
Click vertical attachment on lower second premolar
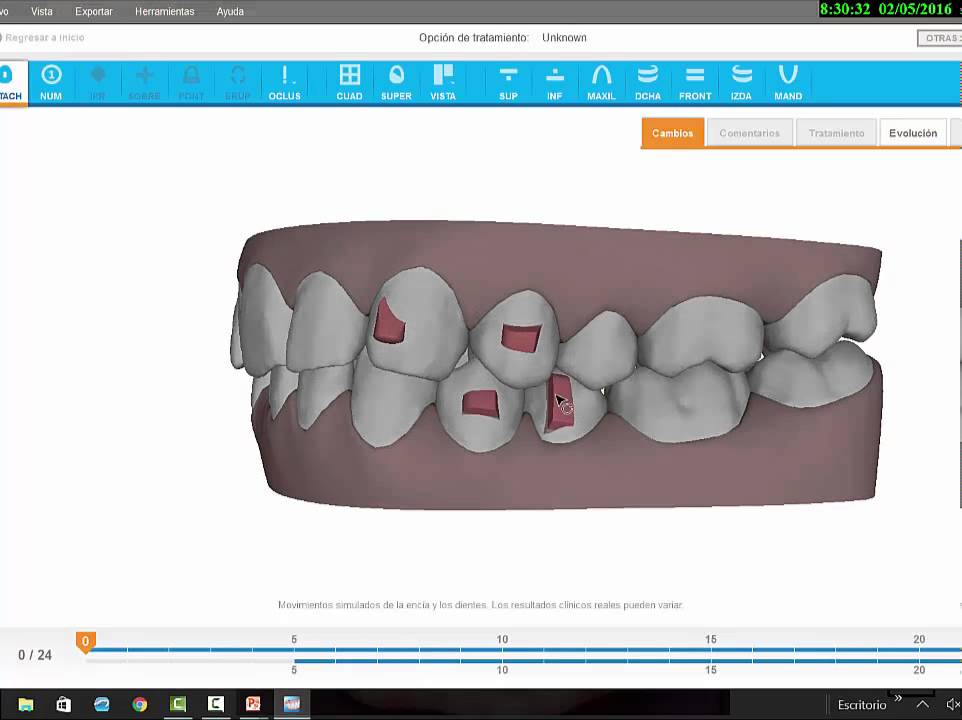(559, 403)
